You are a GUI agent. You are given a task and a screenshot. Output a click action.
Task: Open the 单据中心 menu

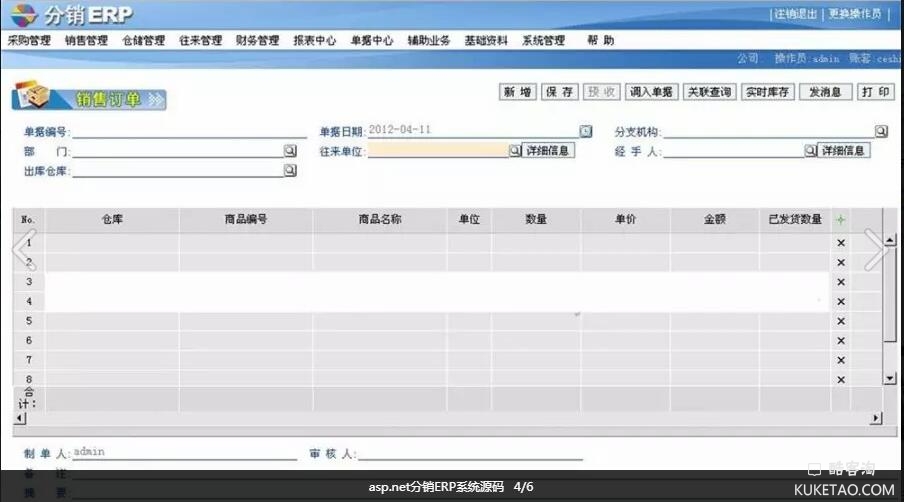tap(372, 40)
